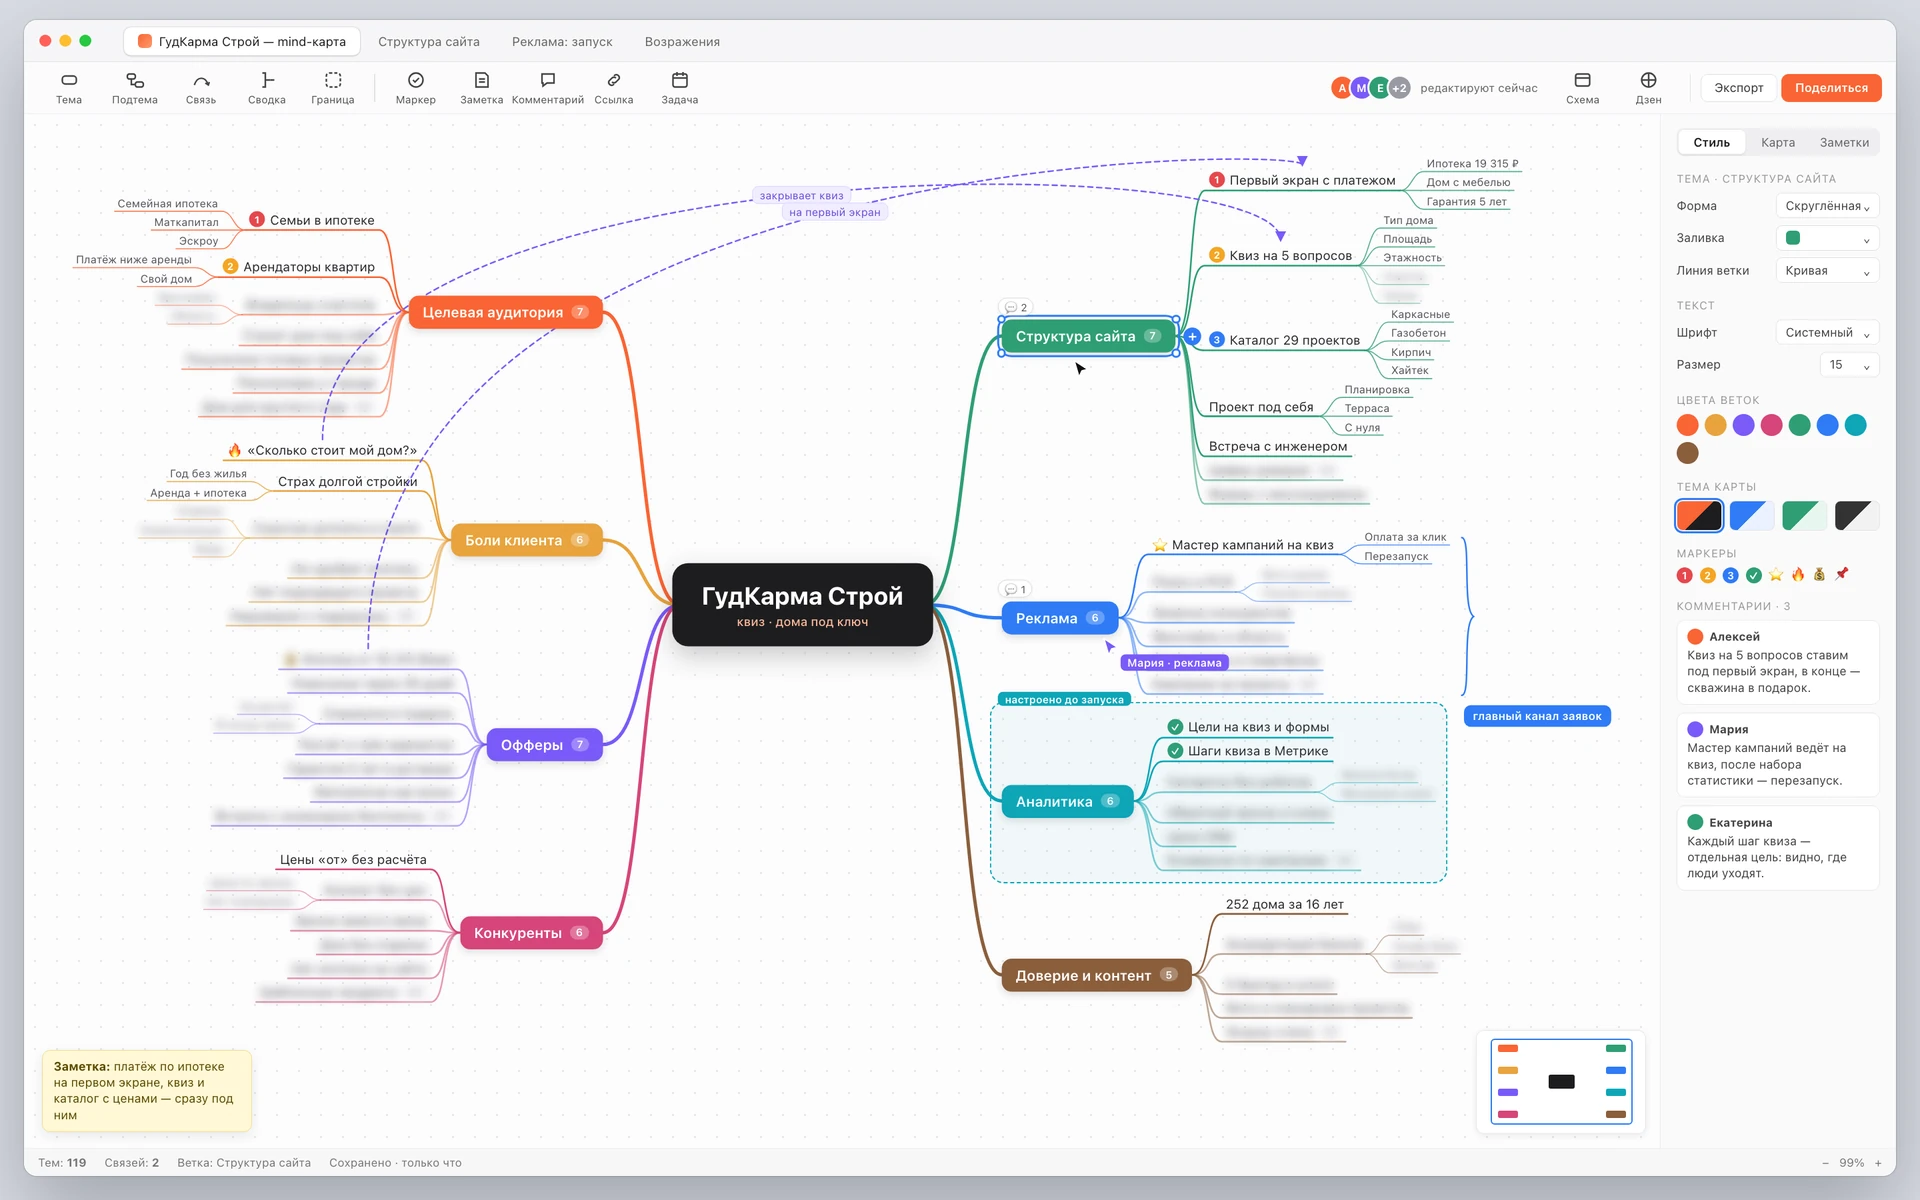Switch to Схема outline view

1583,88
